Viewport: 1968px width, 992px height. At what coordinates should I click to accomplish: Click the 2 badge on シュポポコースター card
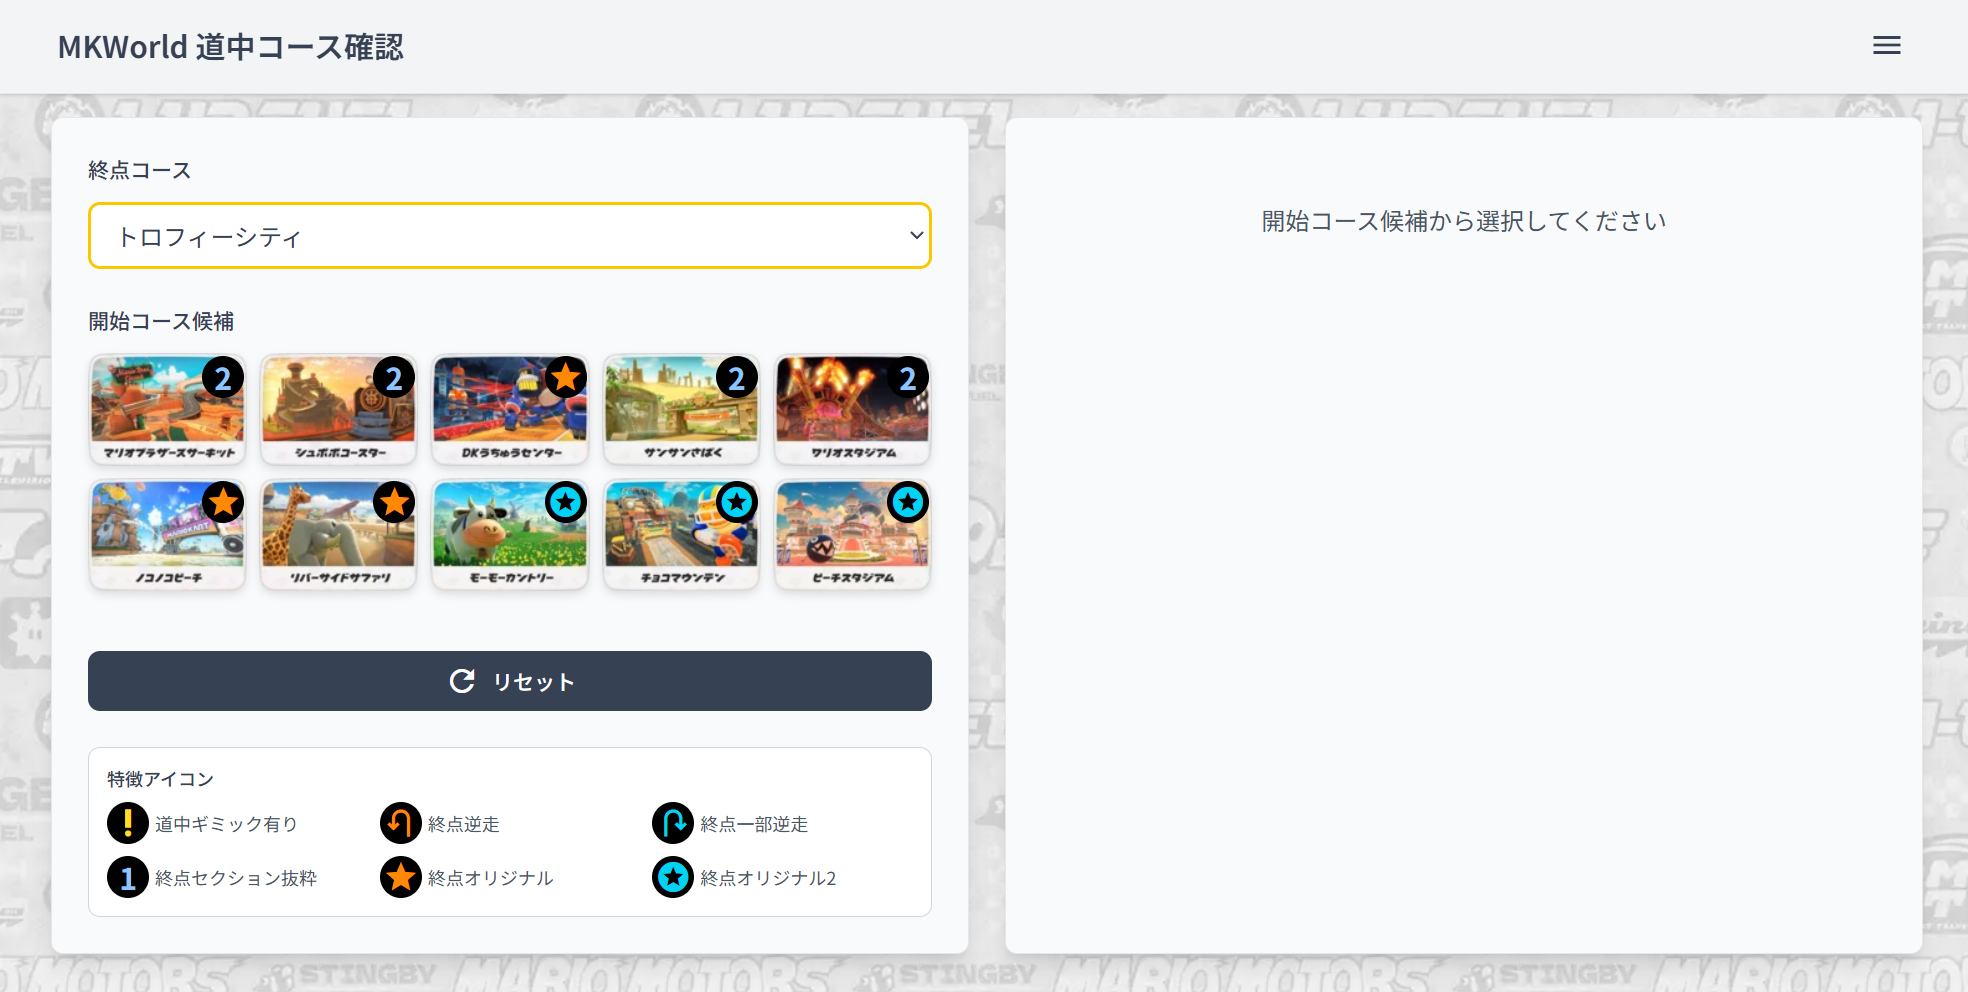pos(394,378)
